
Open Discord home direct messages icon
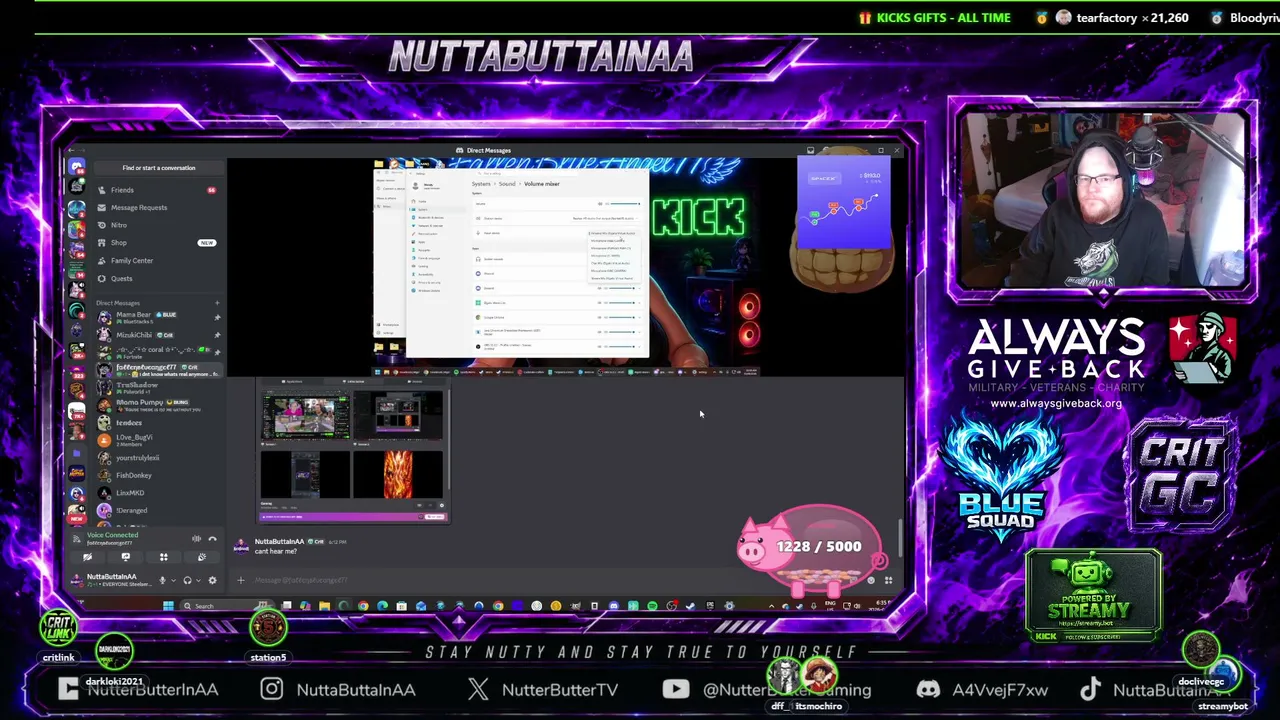tap(77, 167)
